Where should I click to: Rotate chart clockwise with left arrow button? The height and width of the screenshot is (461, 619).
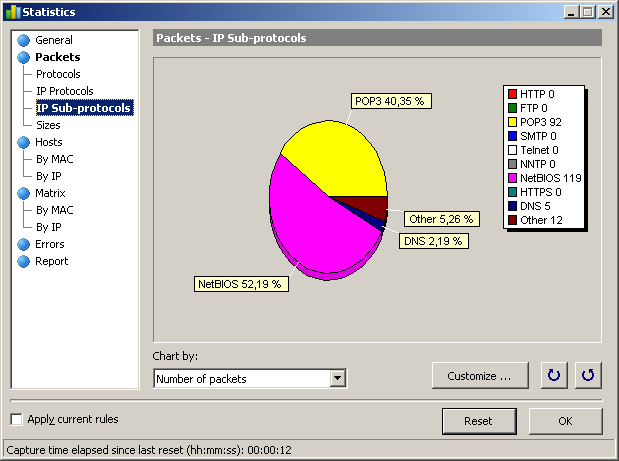tap(554, 375)
